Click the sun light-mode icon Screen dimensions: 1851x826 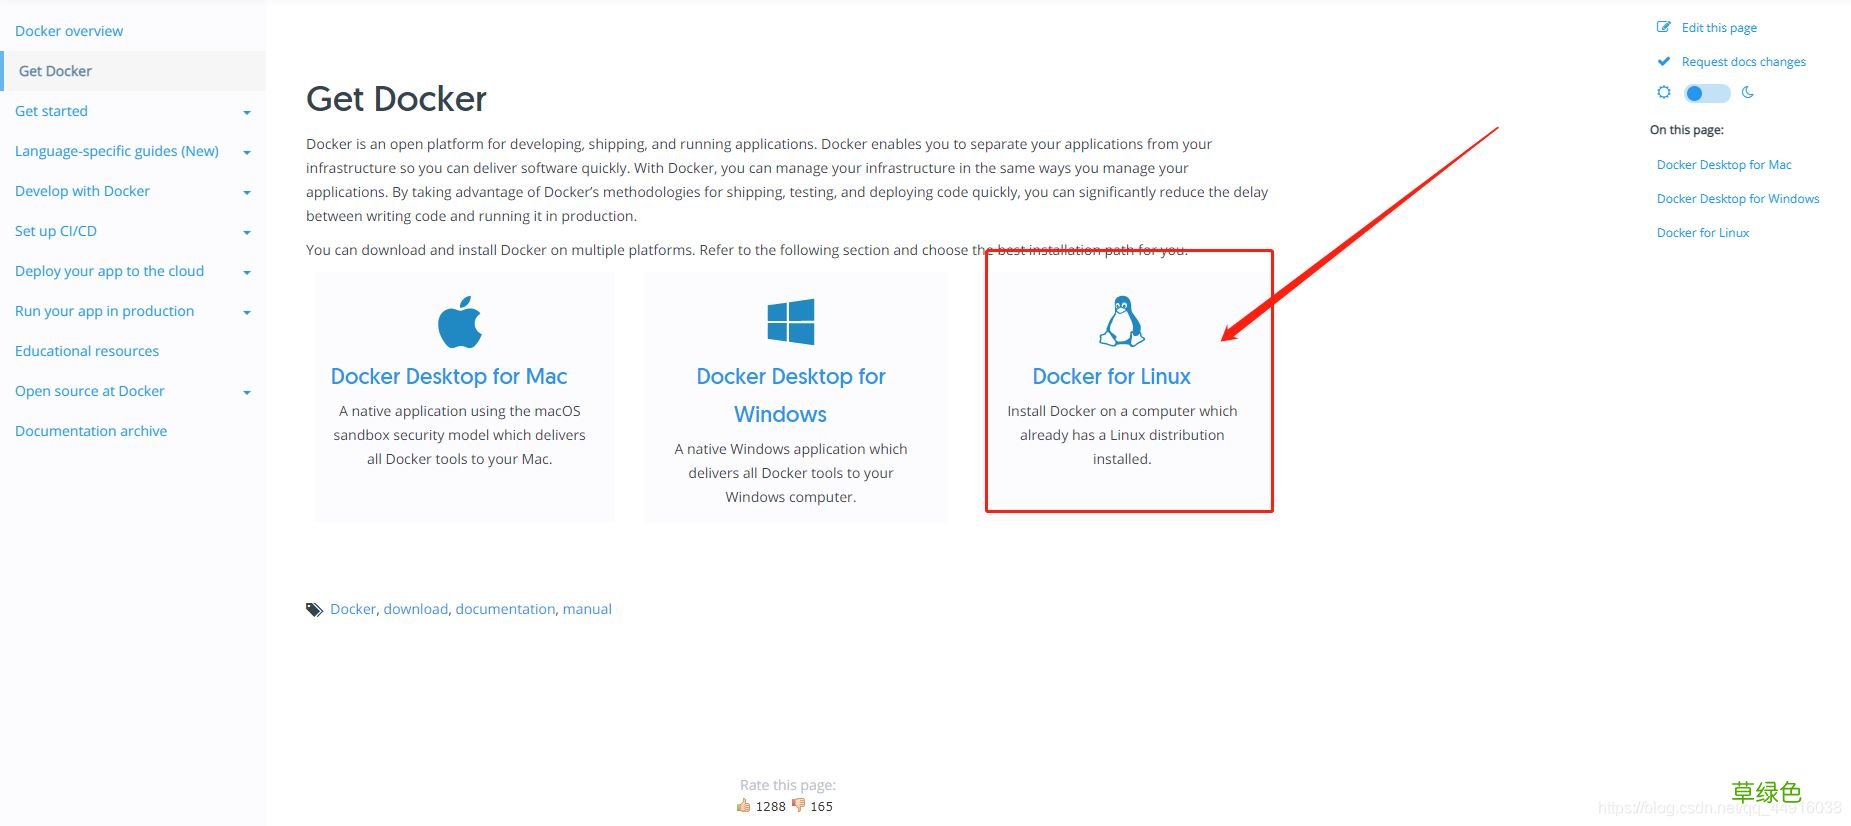[x=1664, y=92]
